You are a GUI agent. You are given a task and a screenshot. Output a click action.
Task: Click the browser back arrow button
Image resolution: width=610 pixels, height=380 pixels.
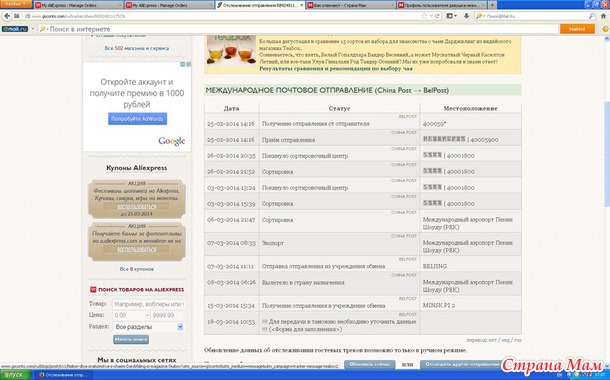(x=7, y=16)
